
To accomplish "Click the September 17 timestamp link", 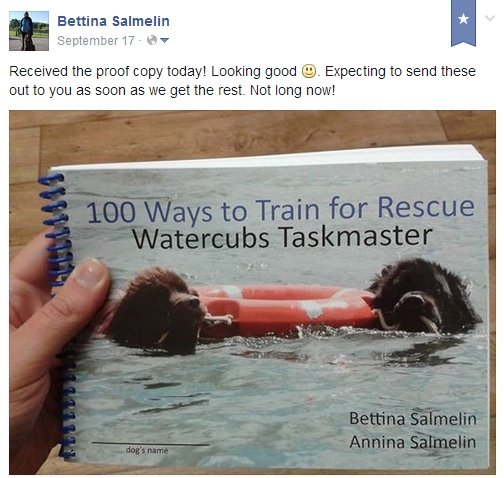I will tap(96, 41).
